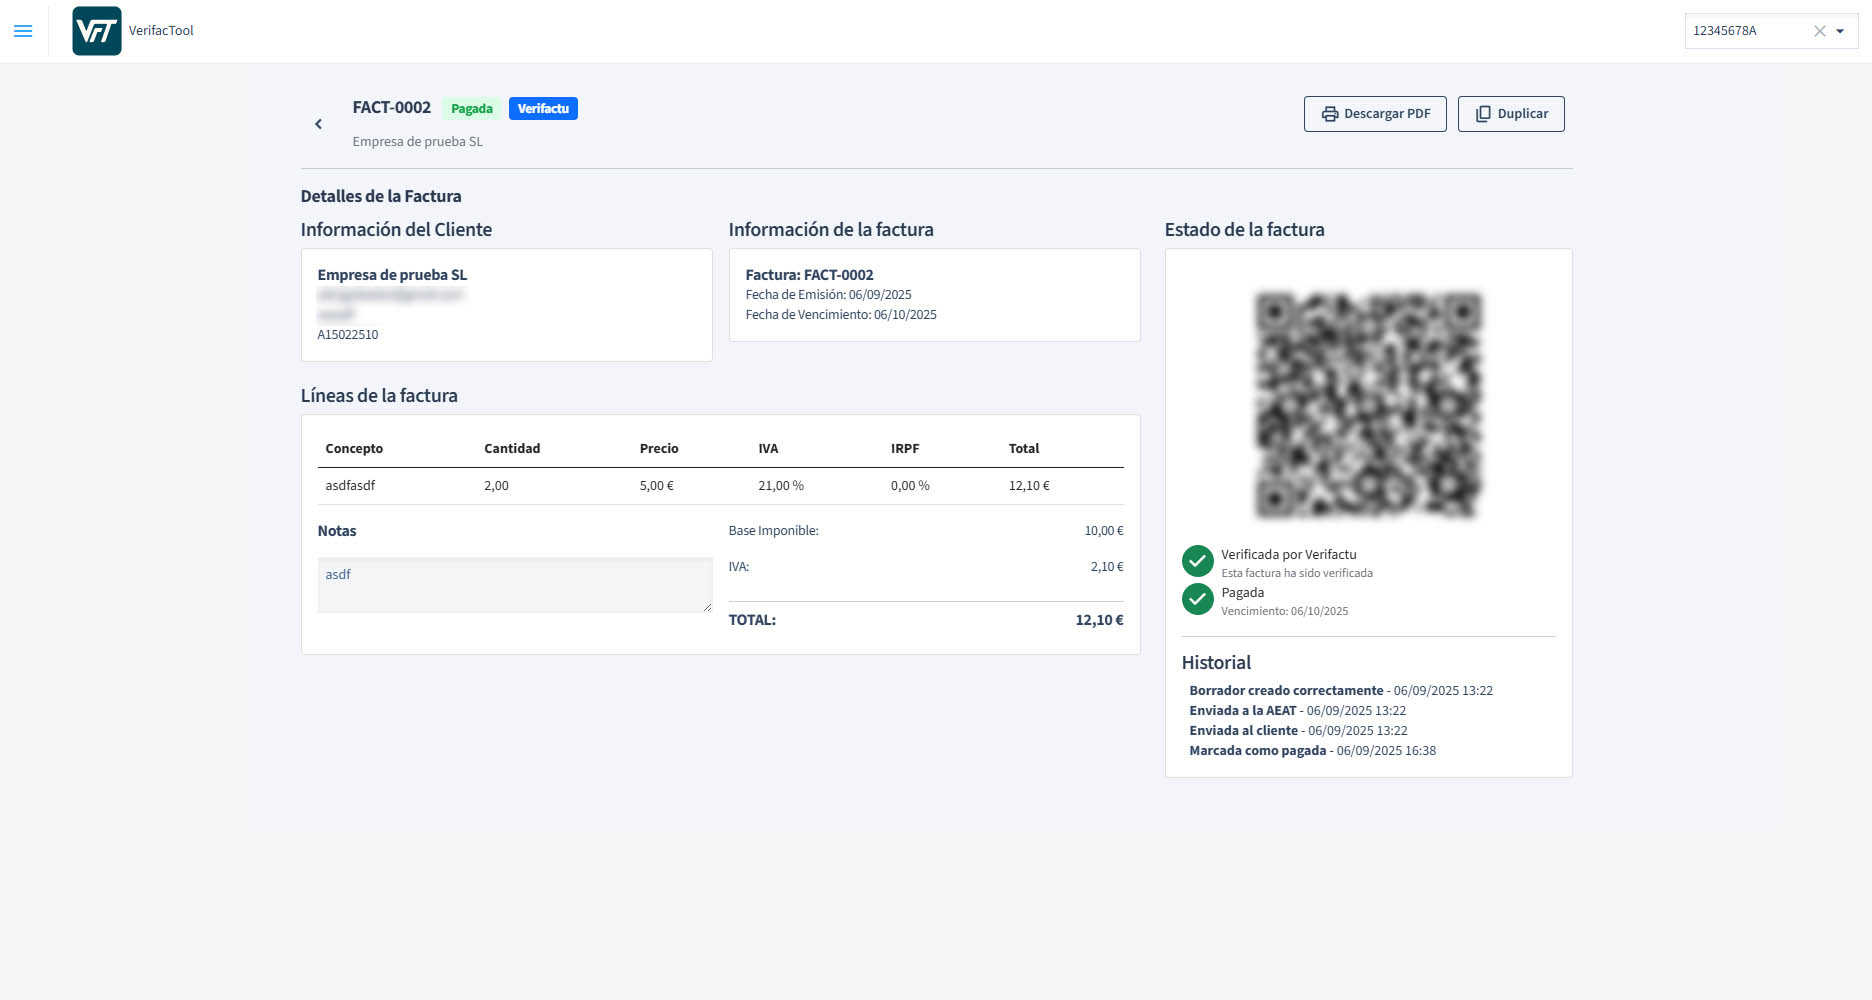This screenshot has height=1000, width=1872.
Task: Click the VerifacTool logo icon
Action: point(97,31)
